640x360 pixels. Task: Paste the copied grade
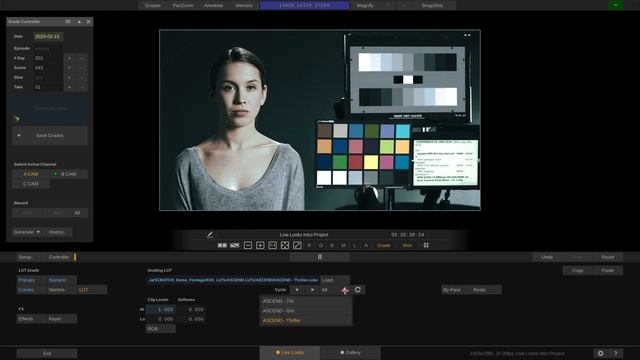tap(608, 270)
